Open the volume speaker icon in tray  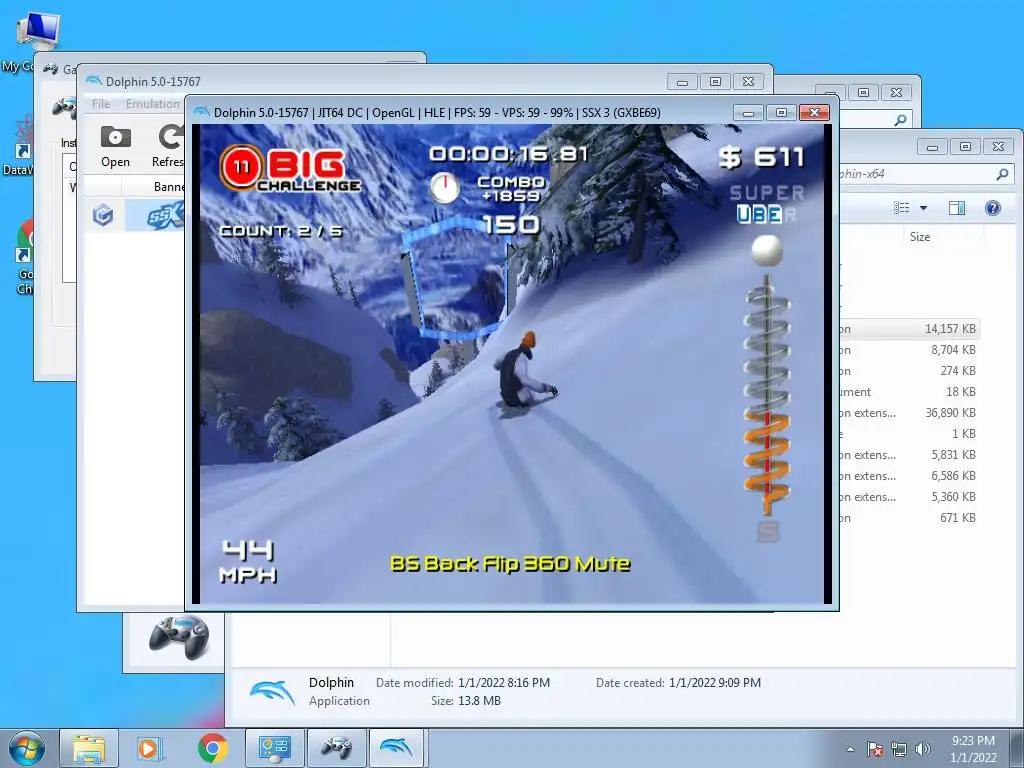922,749
